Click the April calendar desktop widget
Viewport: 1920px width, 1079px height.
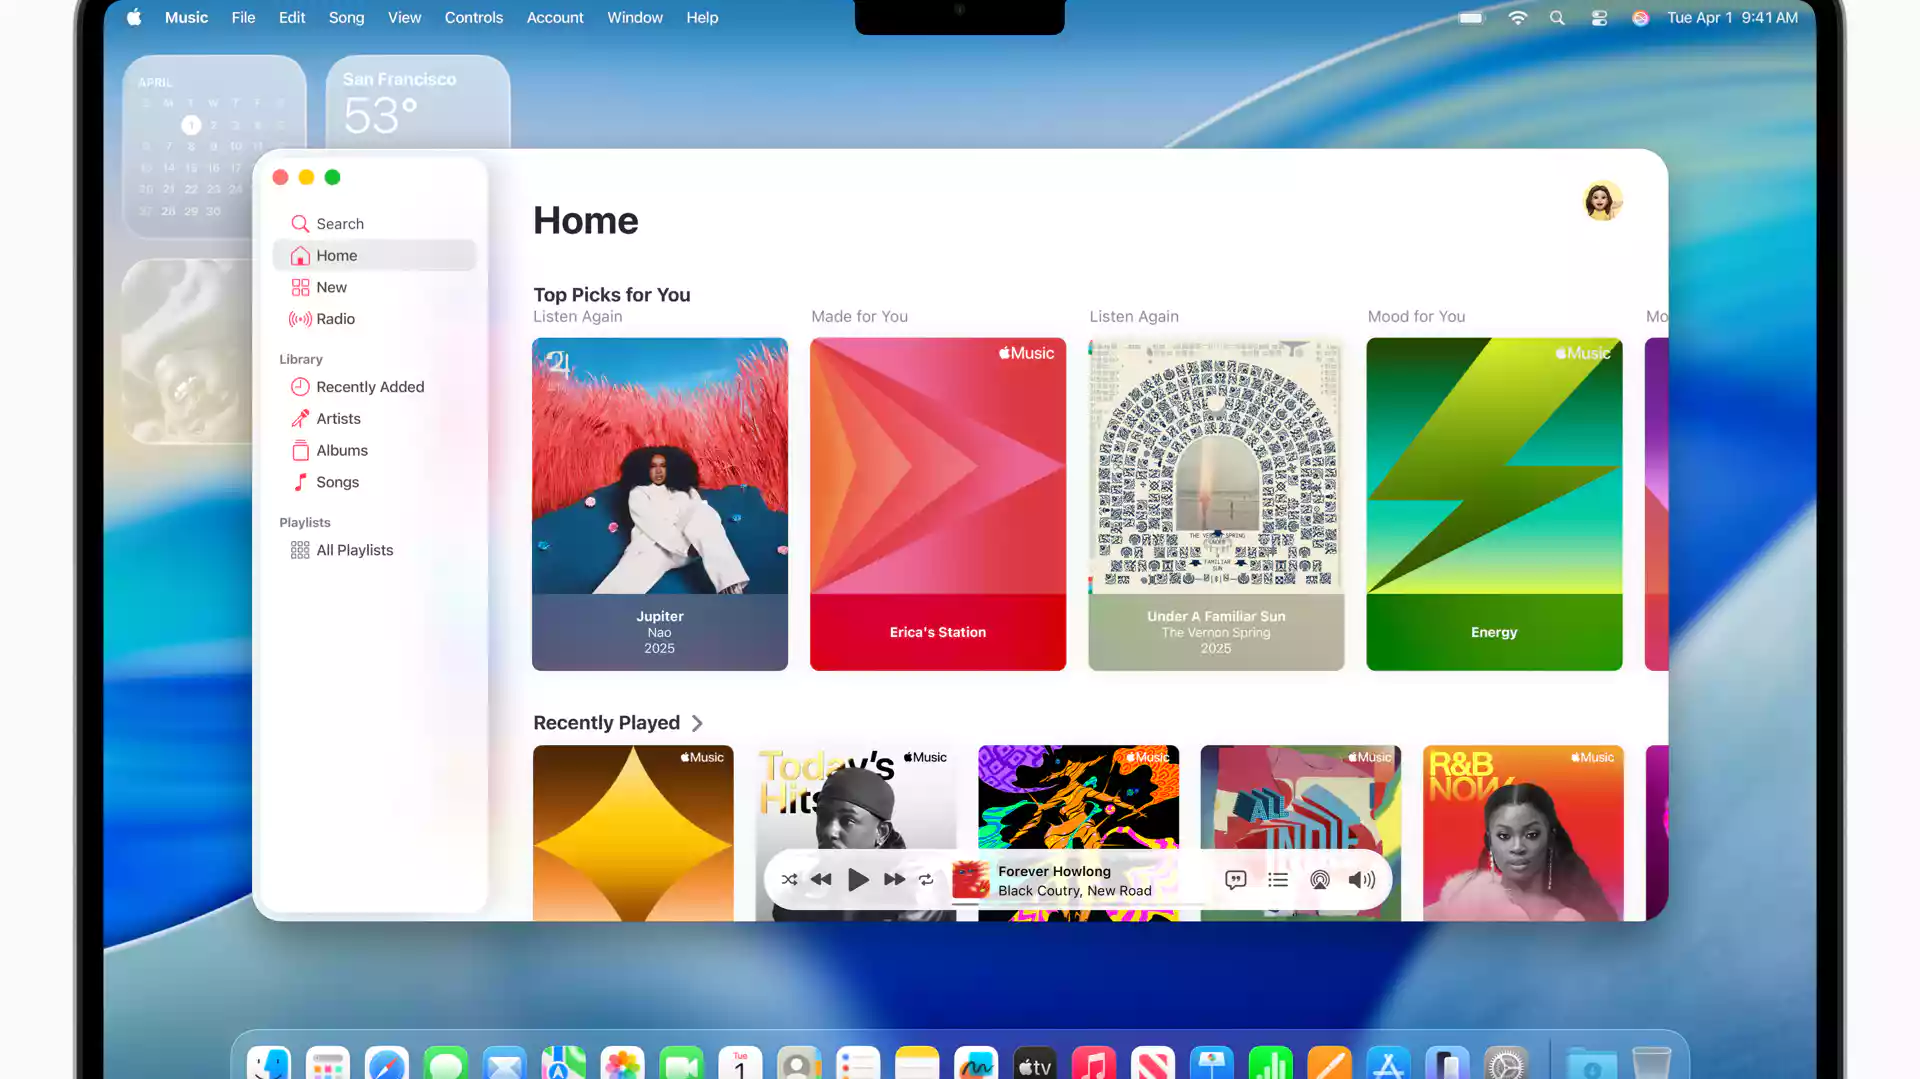tap(214, 146)
